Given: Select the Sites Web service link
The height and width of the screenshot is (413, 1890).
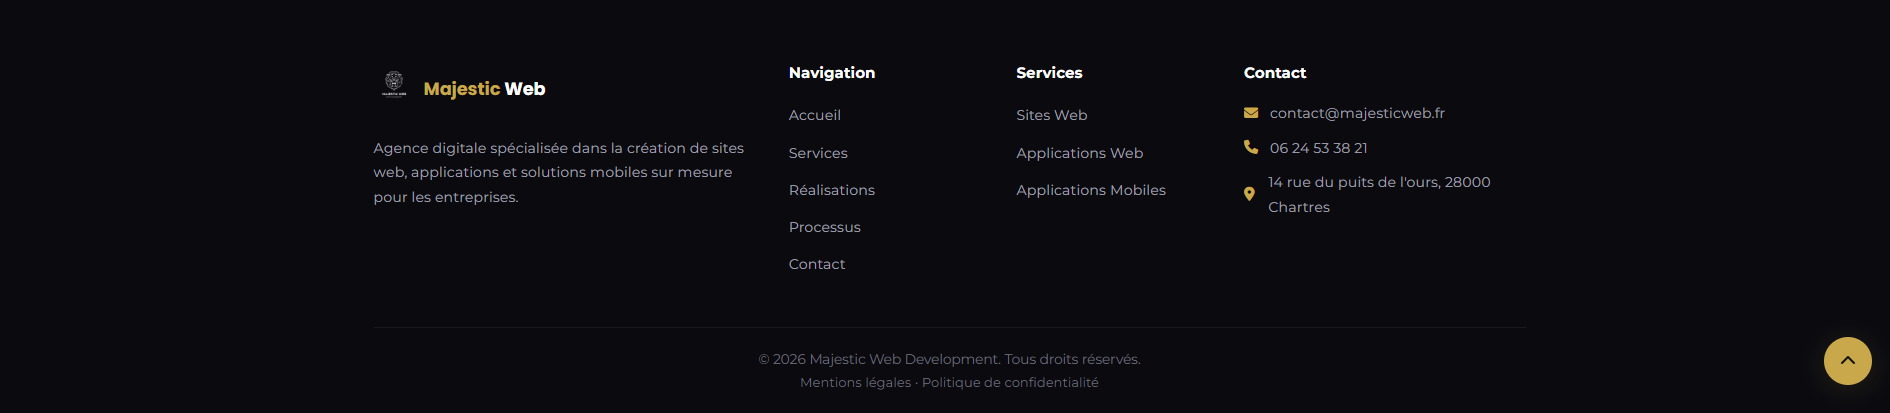Looking at the screenshot, I should click(x=1051, y=115).
